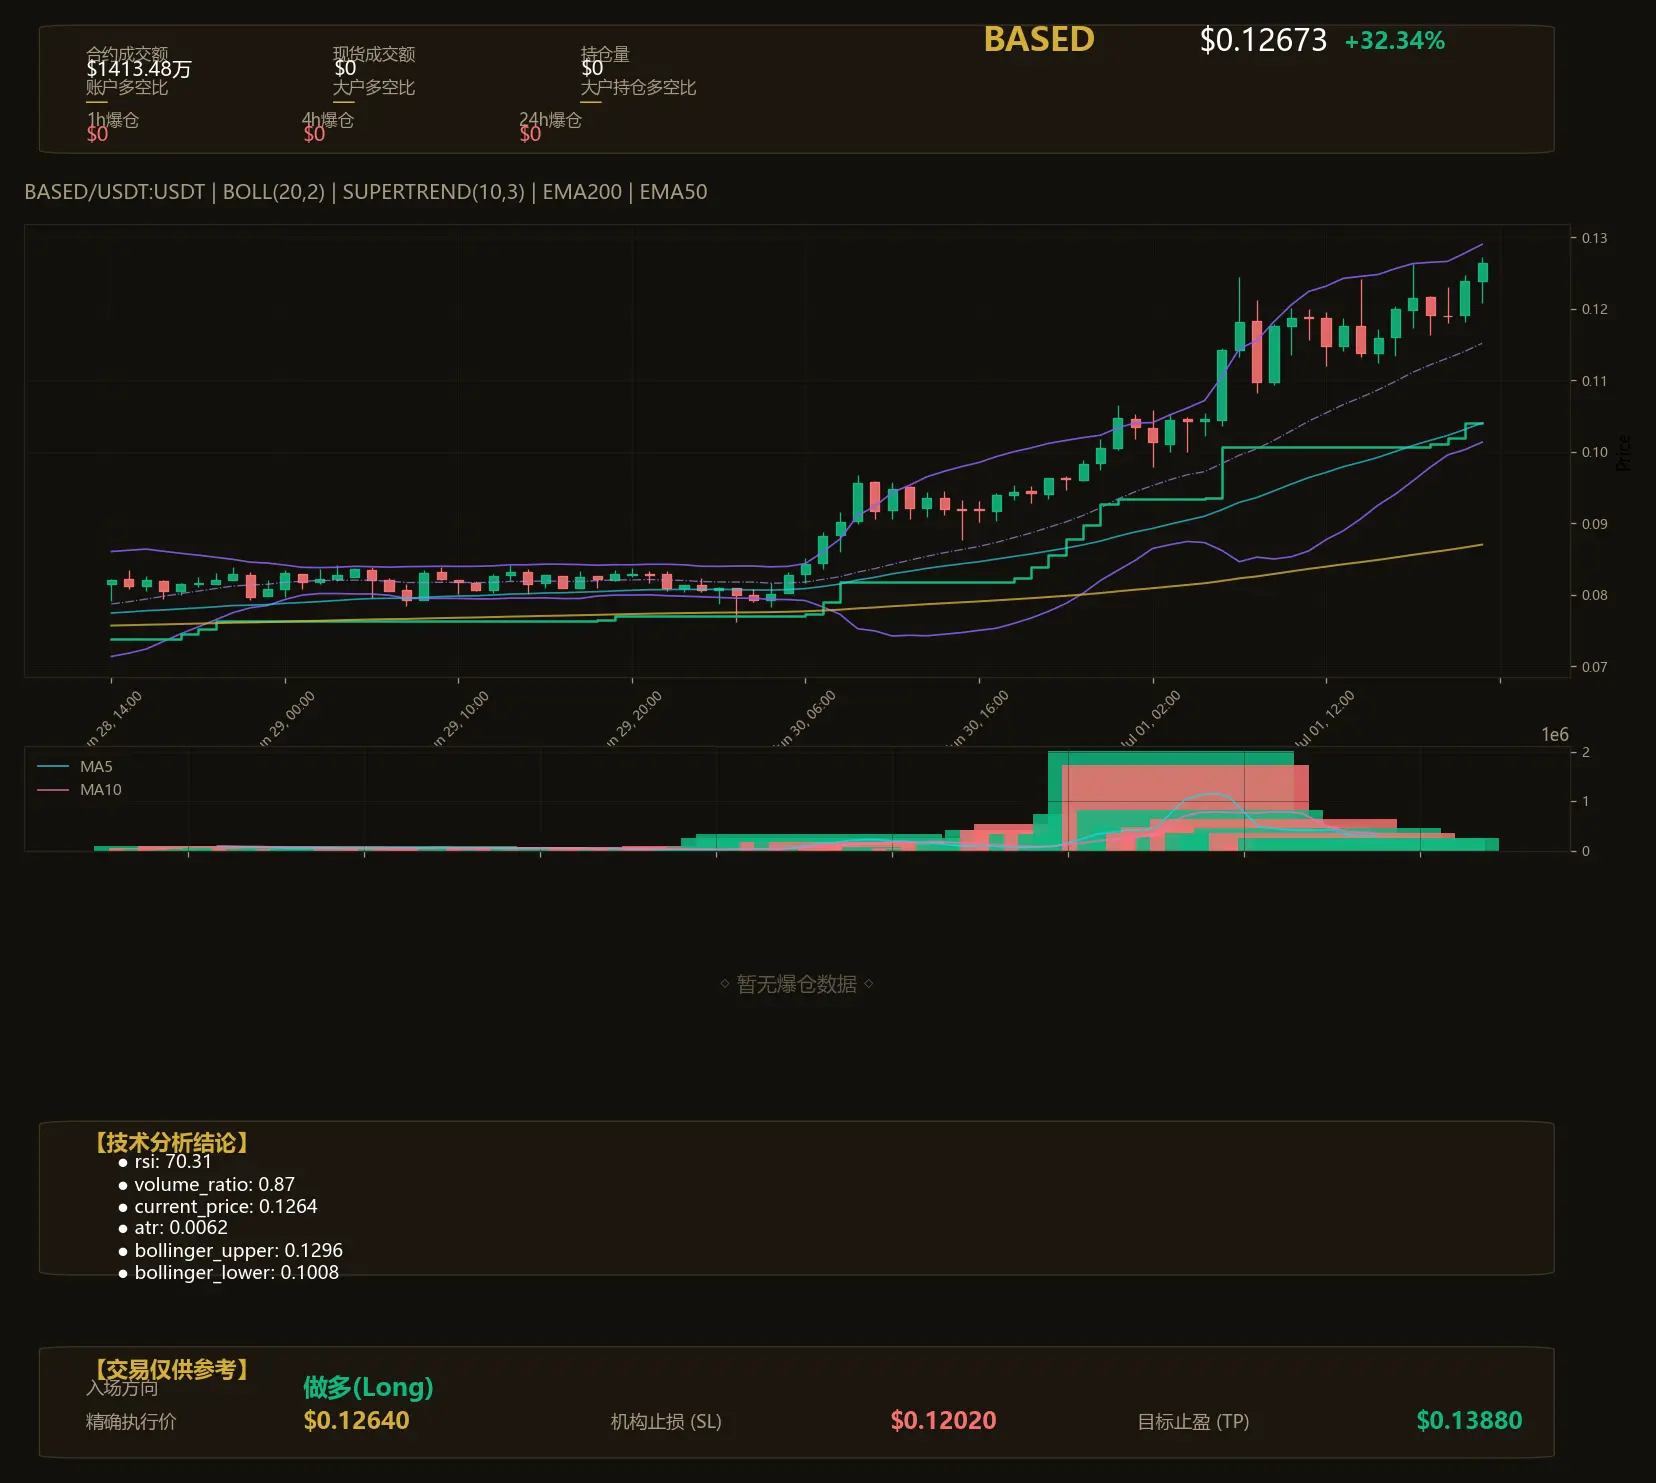Select the $0 value under 现货成交额

click(x=345, y=69)
